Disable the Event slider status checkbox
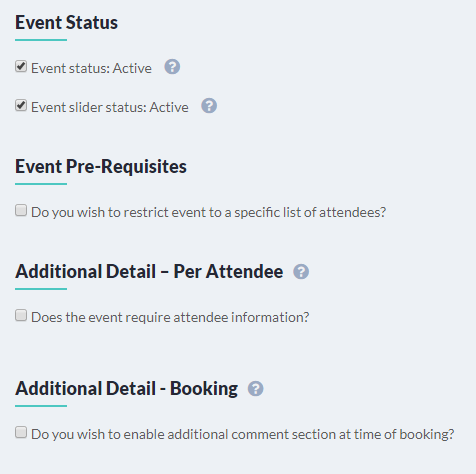This screenshot has height=474, width=476. 21,105
